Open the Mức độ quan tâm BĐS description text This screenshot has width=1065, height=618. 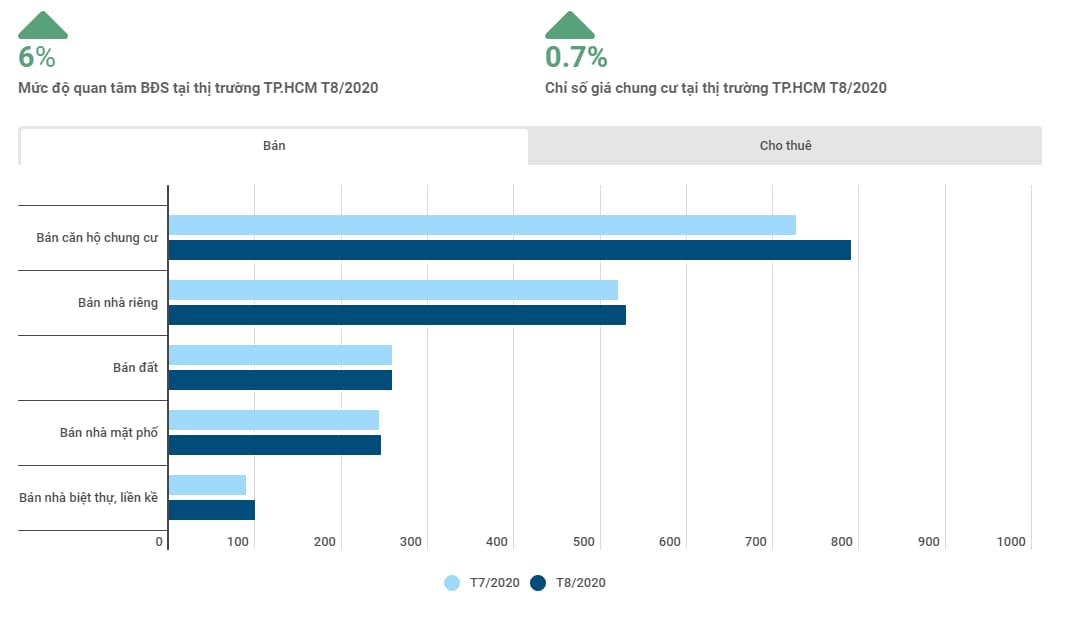coord(198,88)
